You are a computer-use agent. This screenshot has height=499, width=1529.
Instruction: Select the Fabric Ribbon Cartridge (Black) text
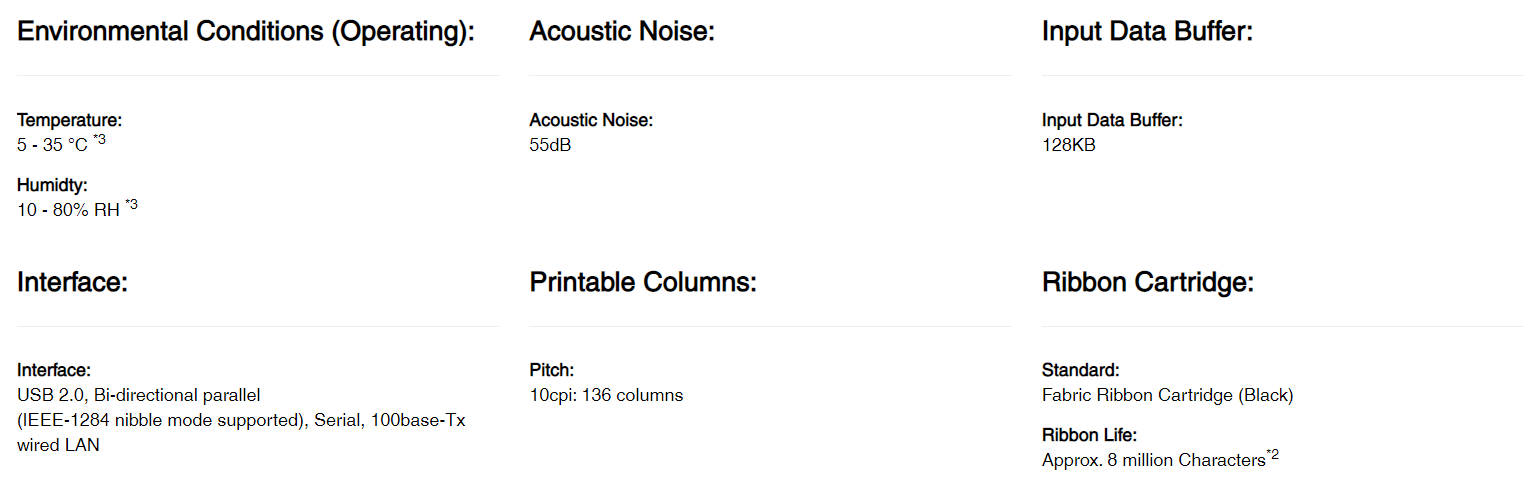pos(1167,395)
